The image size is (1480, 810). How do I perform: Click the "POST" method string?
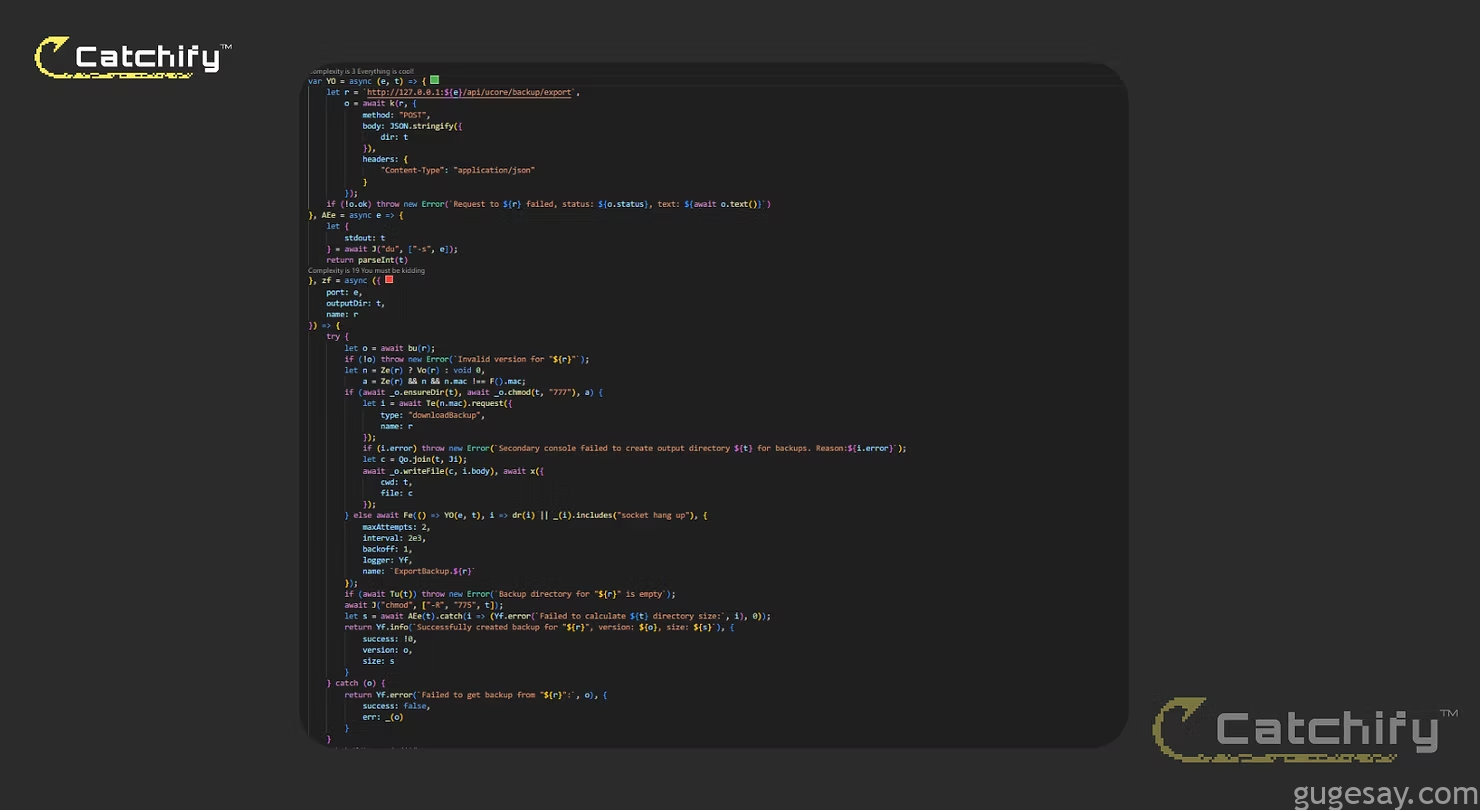pyautogui.click(x=414, y=115)
